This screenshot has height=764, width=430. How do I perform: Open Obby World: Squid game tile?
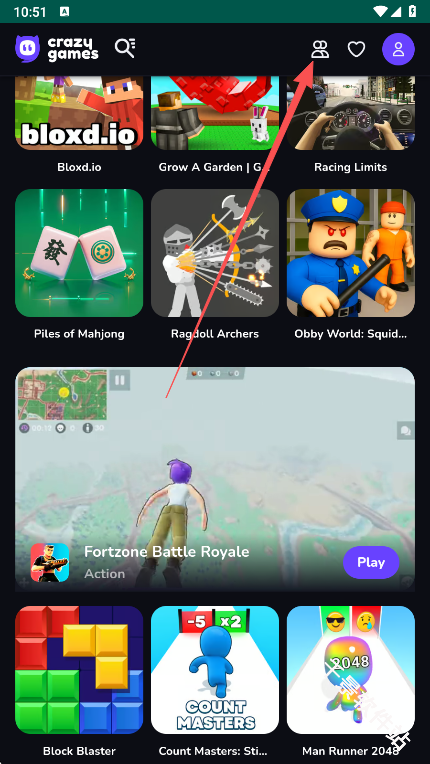351,253
